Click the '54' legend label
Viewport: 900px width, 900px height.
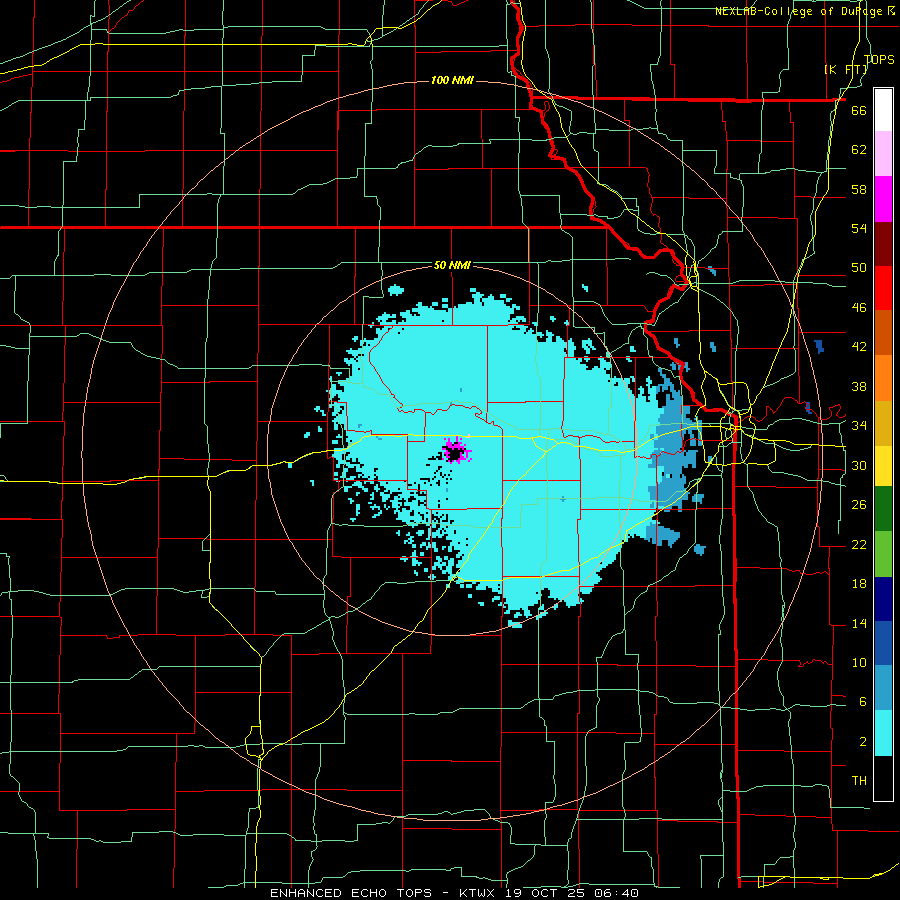click(x=859, y=228)
